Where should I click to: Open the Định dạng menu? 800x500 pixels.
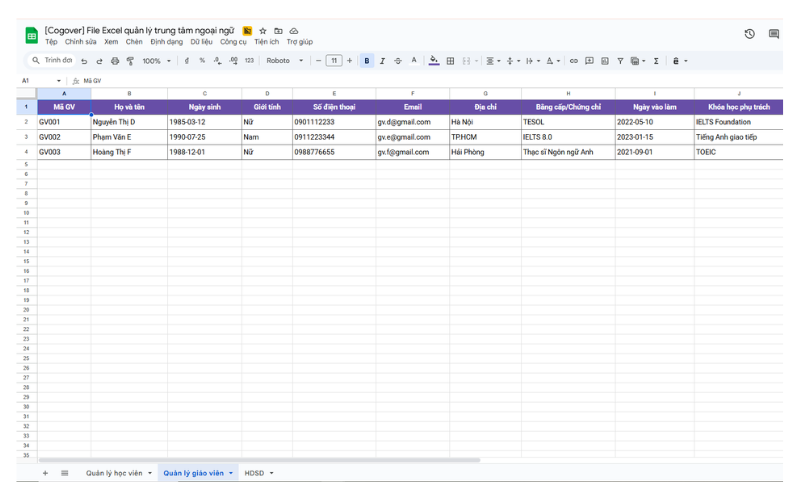coord(167,42)
